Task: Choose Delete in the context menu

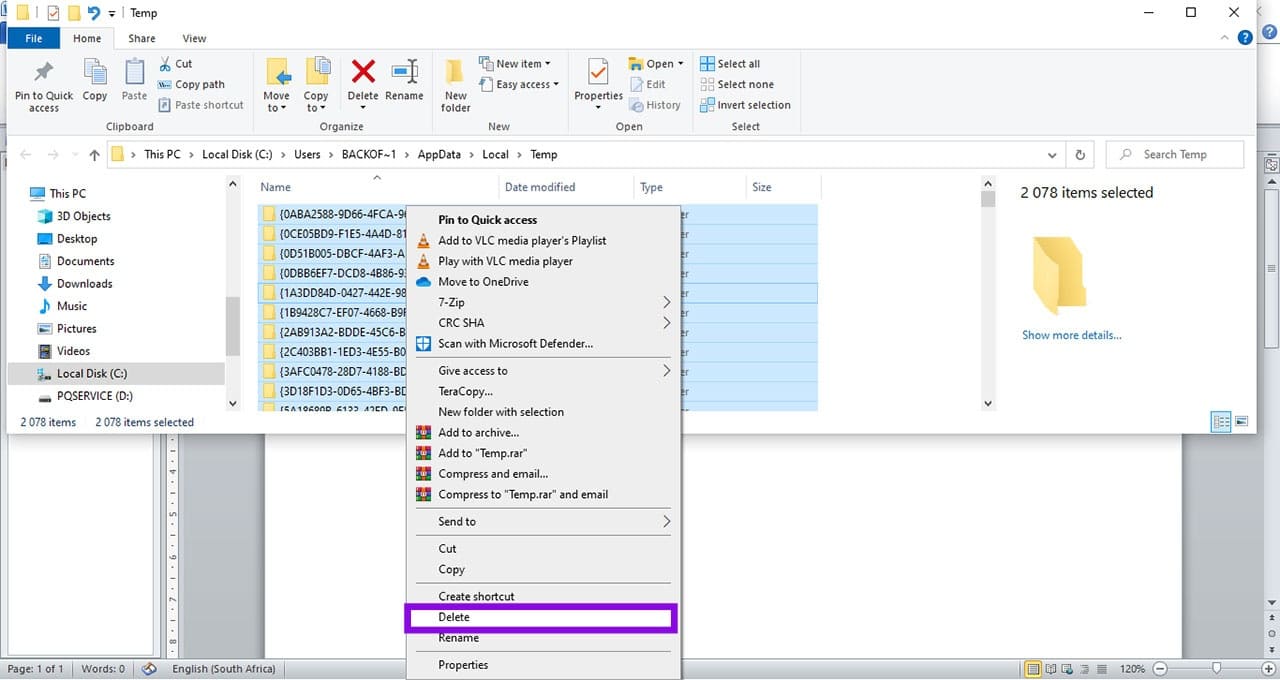Action: 543,618
